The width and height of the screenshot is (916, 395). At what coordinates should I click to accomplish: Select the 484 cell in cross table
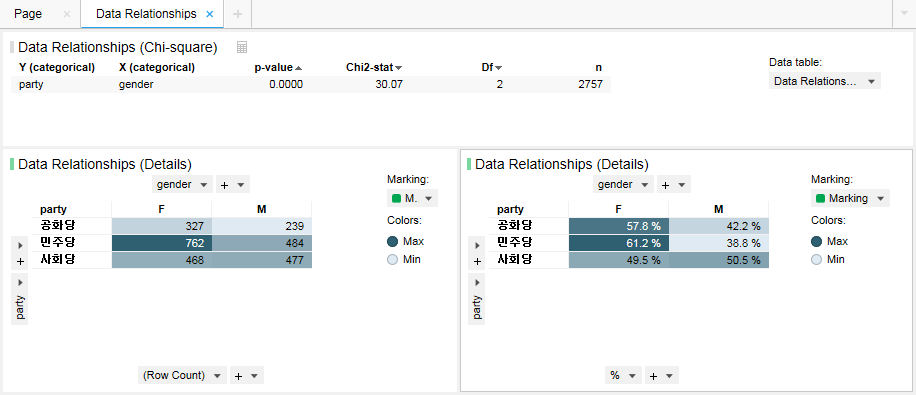[262, 243]
